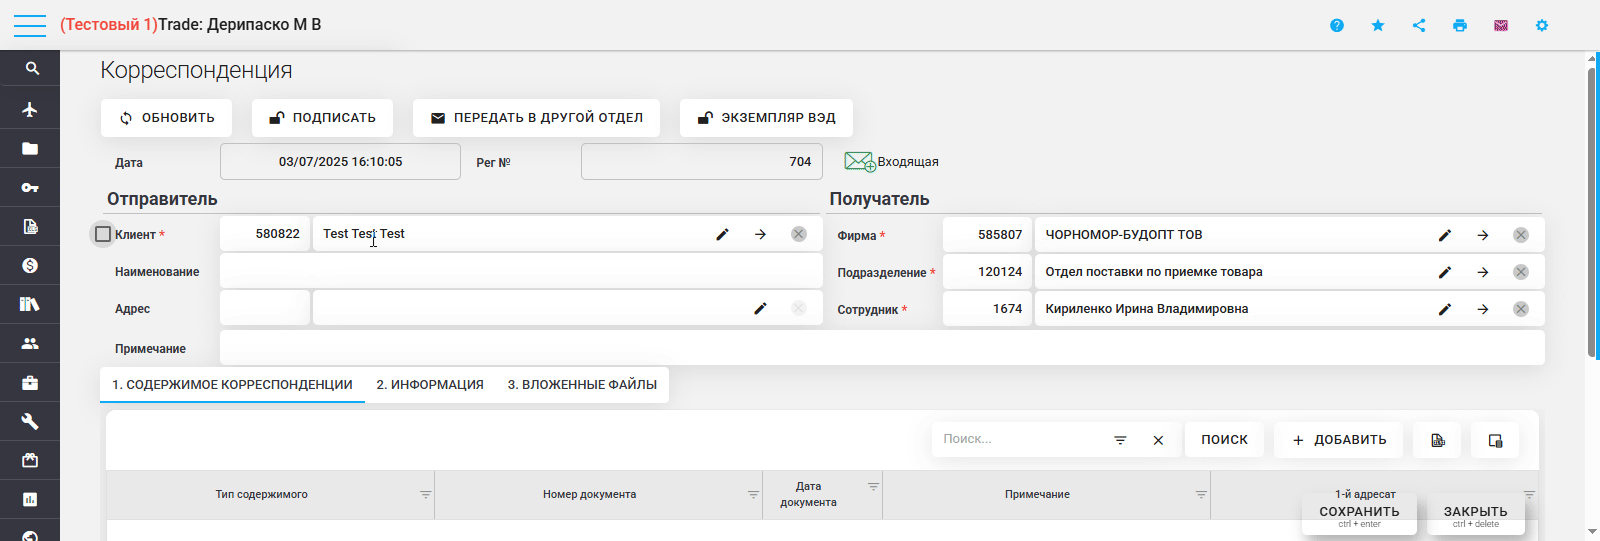Viewport: 1600px width, 541px height.
Task: Click the Примечание input field
Action: tap(882, 348)
